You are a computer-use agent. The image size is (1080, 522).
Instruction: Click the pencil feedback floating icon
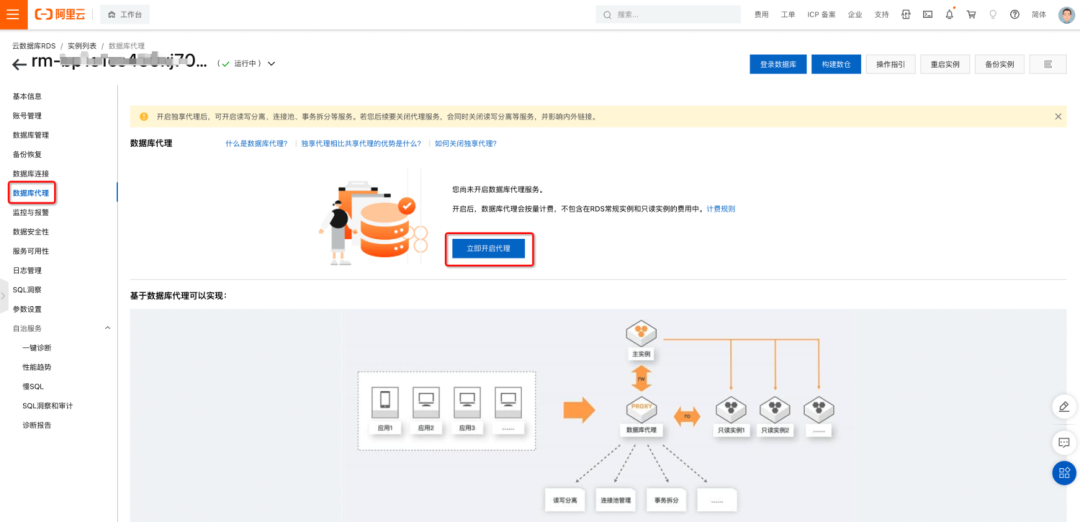(x=1064, y=406)
